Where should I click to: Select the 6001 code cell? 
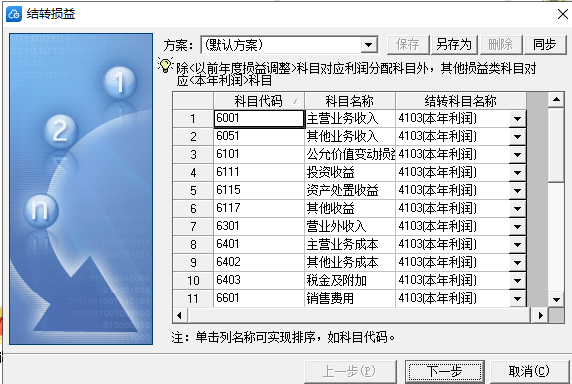click(x=259, y=119)
